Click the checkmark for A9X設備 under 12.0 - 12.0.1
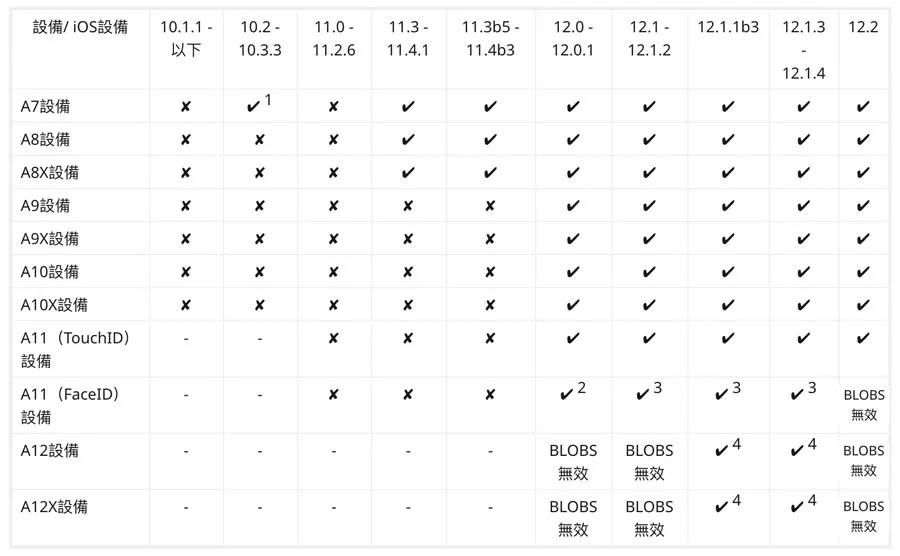 pyautogui.click(x=573, y=239)
